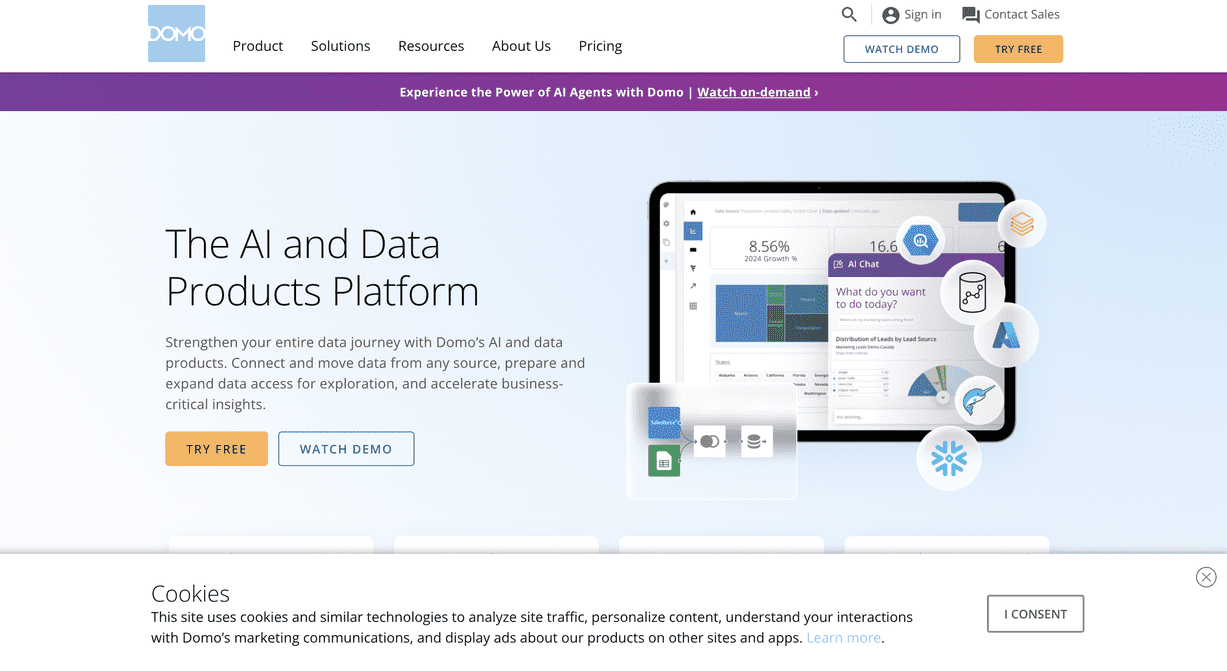This screenshot has width=1227, height=671.
Task: Click TRY FREE below the hero paragraph
Action: pos(216,449)
